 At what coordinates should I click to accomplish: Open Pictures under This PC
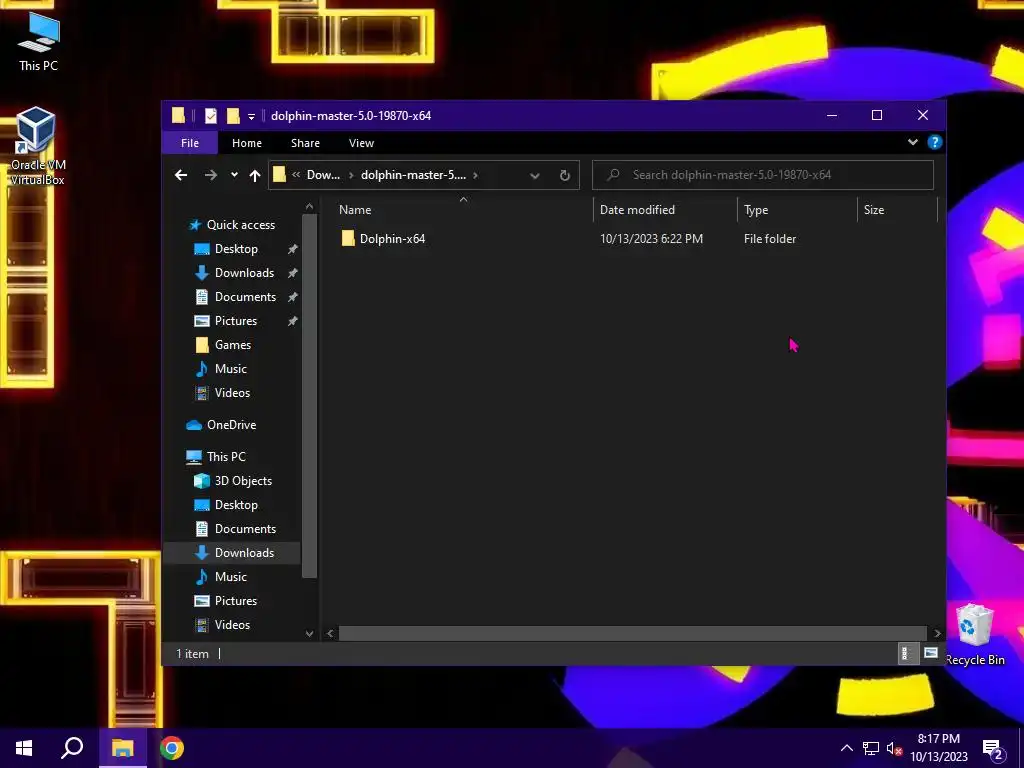[236, 601]
